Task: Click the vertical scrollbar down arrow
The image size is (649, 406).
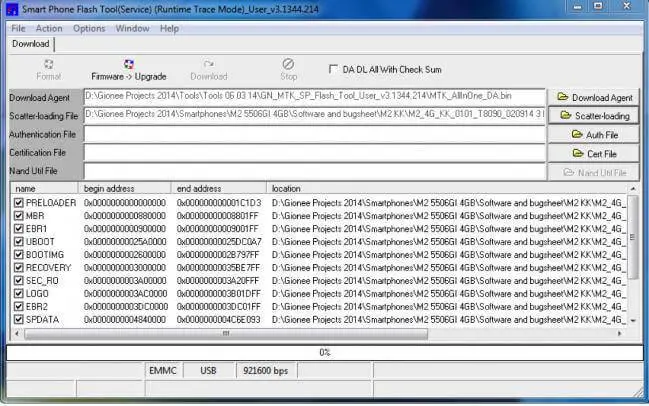Action: point(633,320)
